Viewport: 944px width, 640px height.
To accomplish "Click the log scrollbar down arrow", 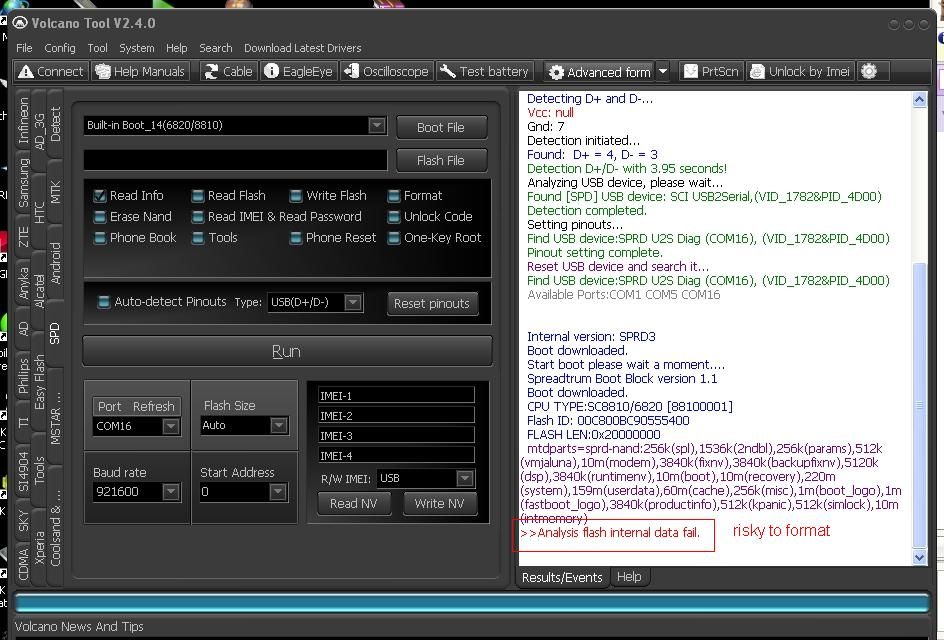I will [919, 558].
